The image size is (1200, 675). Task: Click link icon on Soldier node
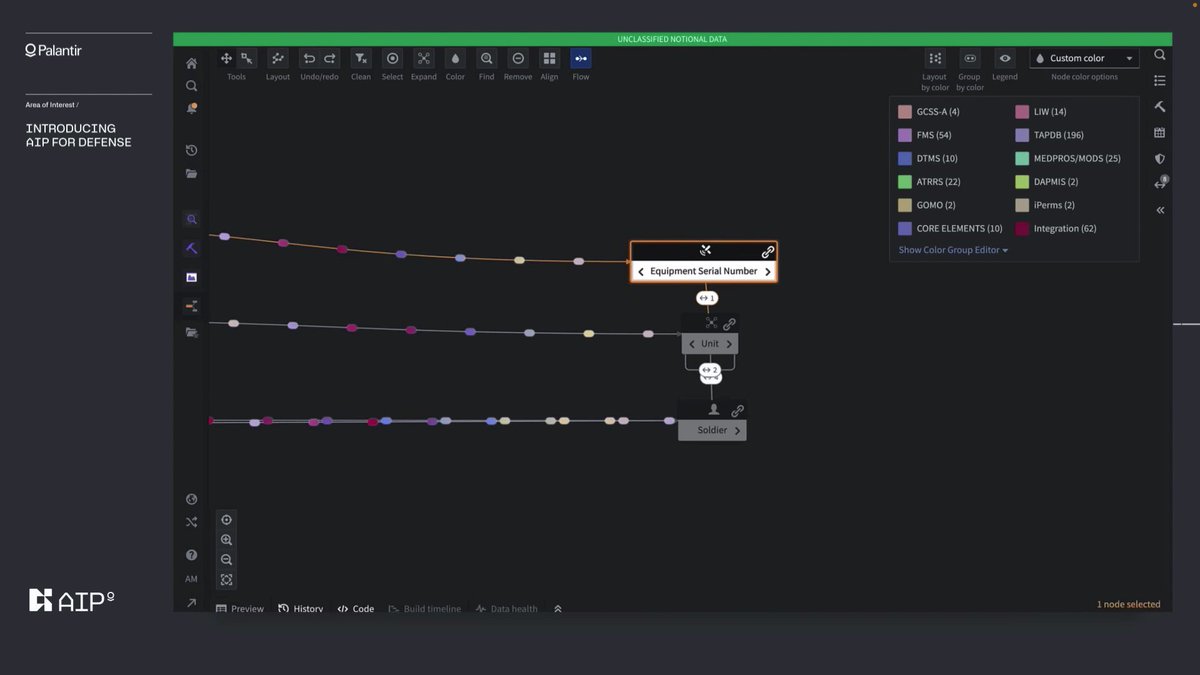point(737,411)
